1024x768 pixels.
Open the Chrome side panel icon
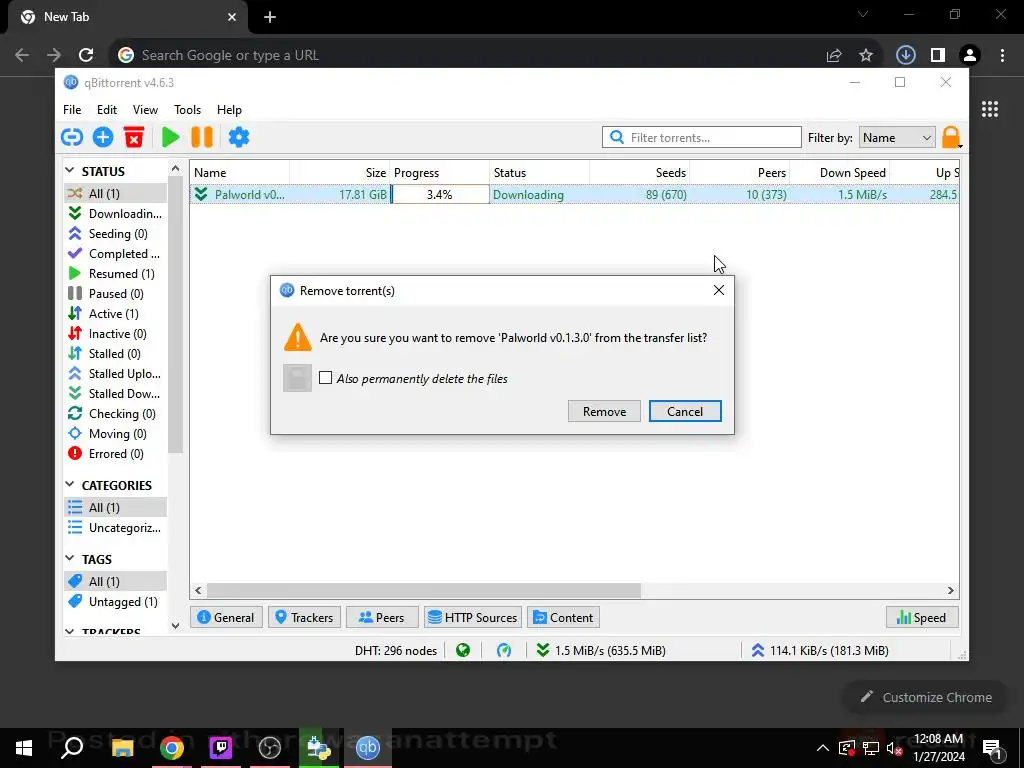(938, 55)
